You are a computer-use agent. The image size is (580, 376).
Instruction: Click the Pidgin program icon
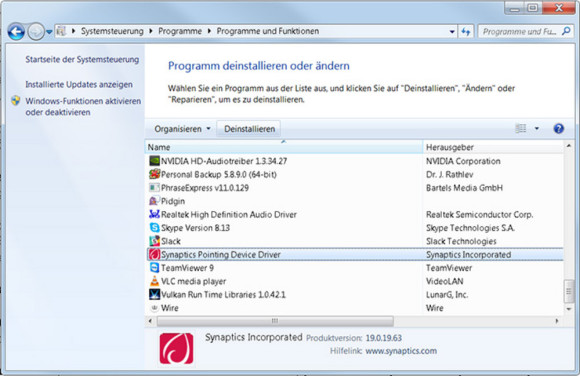click(x=154, y=201)
